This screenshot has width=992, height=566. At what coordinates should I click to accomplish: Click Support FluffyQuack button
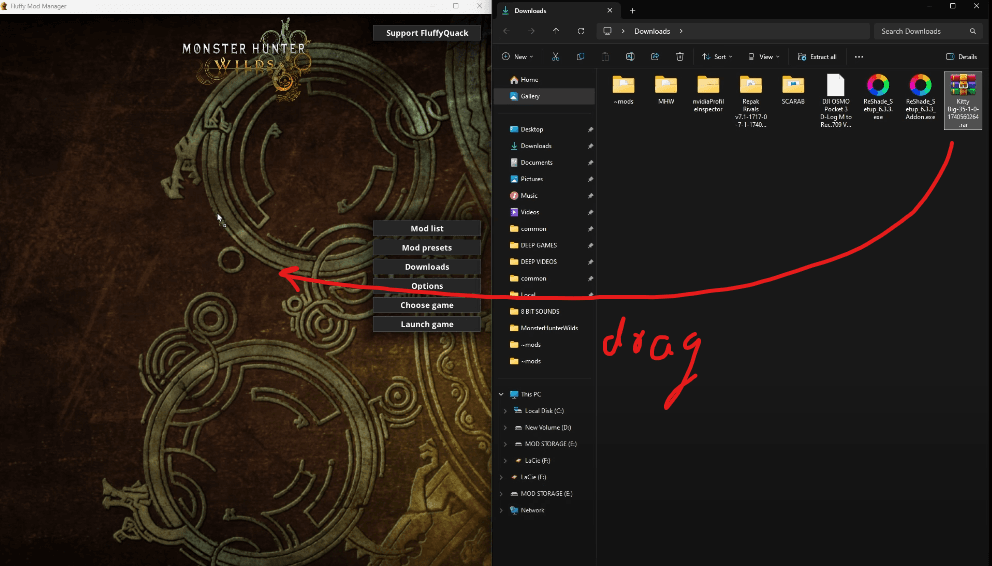(x=427, y=33)
